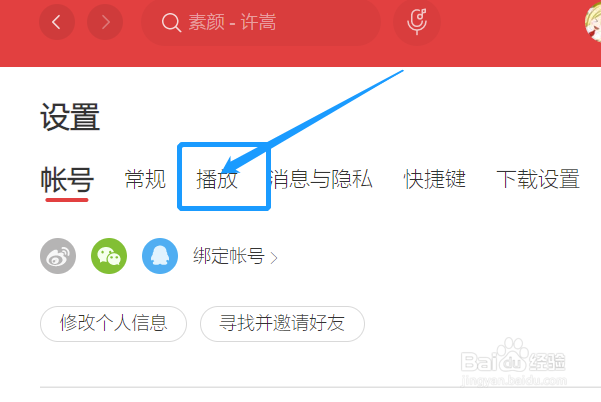Switch to the 下载设置 tab
The image size is (601, 402).
click(x=538, y=179)
